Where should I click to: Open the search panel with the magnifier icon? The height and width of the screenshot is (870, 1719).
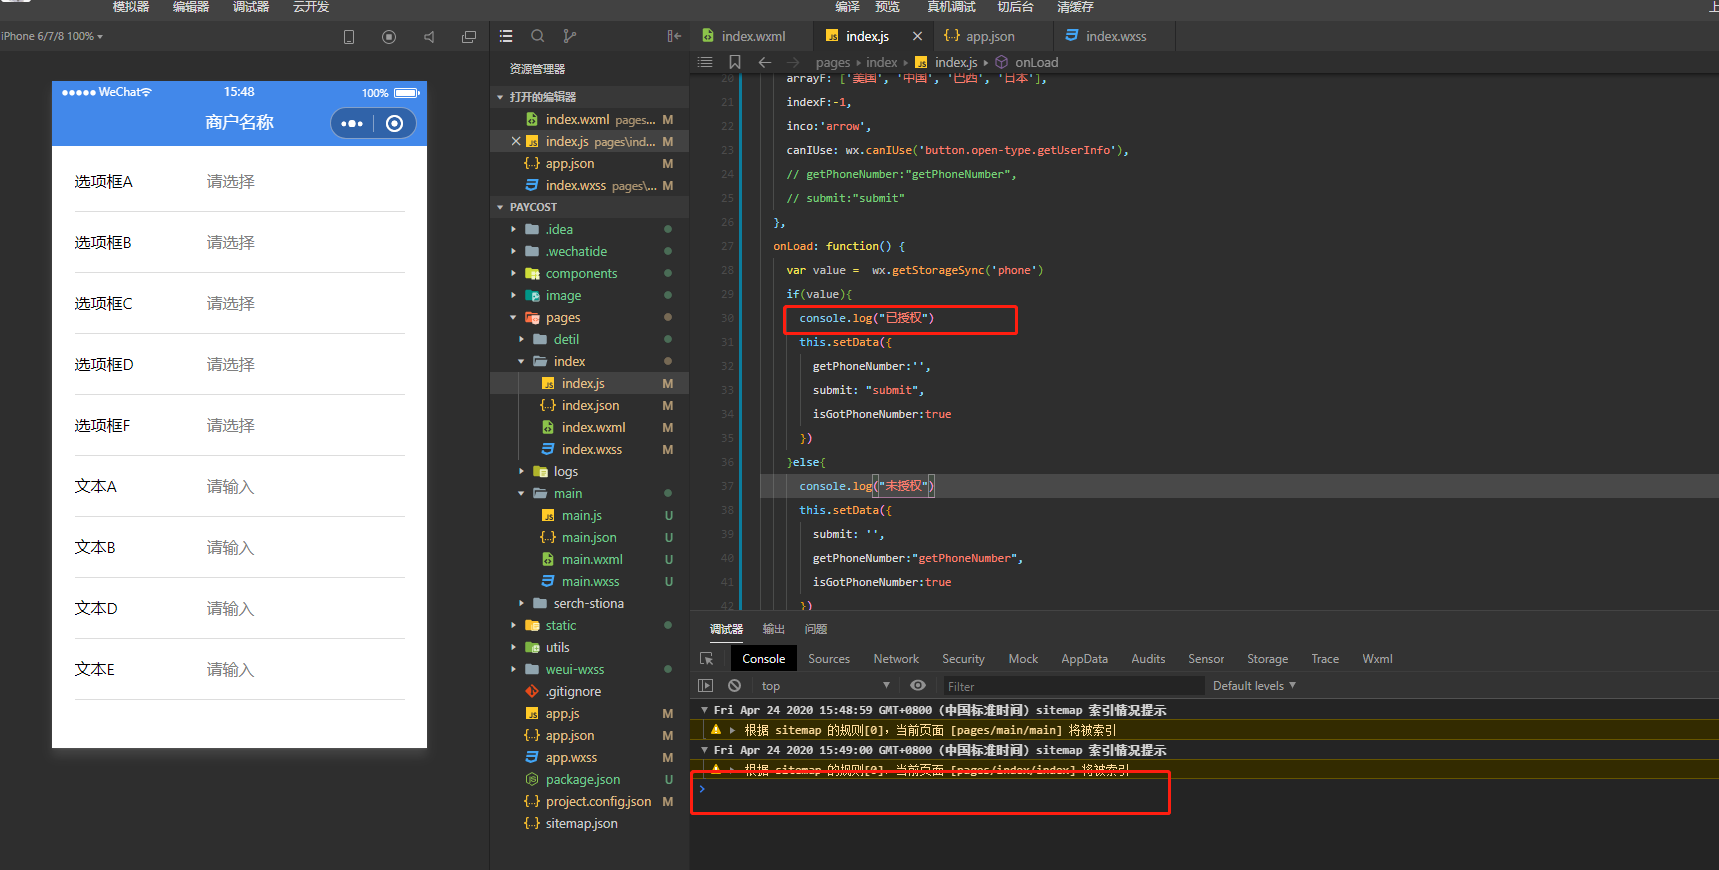coord(538,36)
